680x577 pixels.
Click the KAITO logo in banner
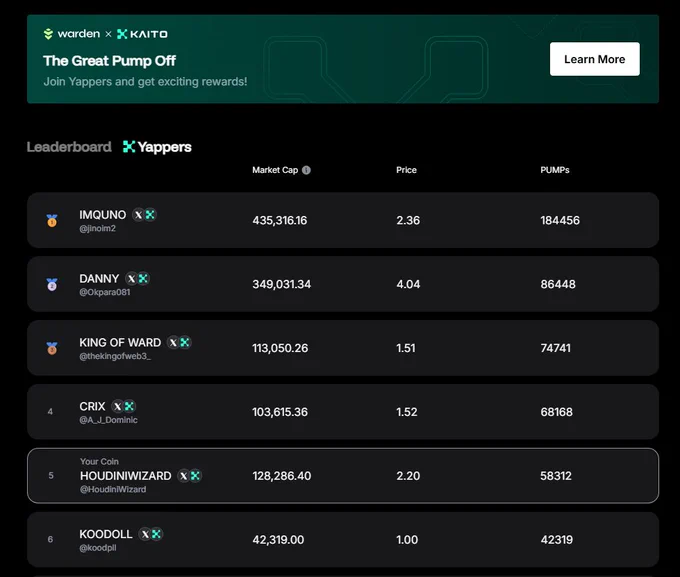pyautogui.click(x=142, y=34)
